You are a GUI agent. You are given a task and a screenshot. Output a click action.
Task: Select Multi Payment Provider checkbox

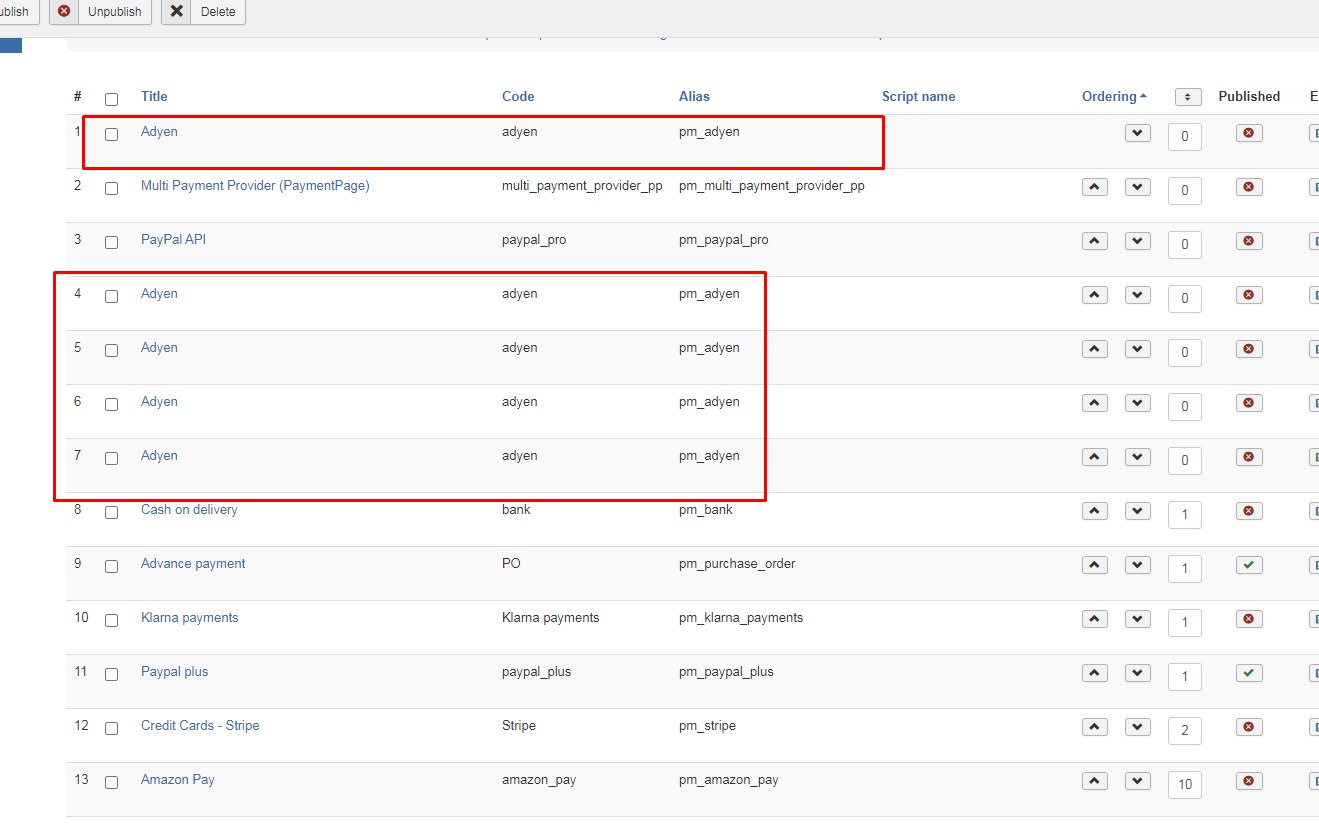(x=111, y=188)
